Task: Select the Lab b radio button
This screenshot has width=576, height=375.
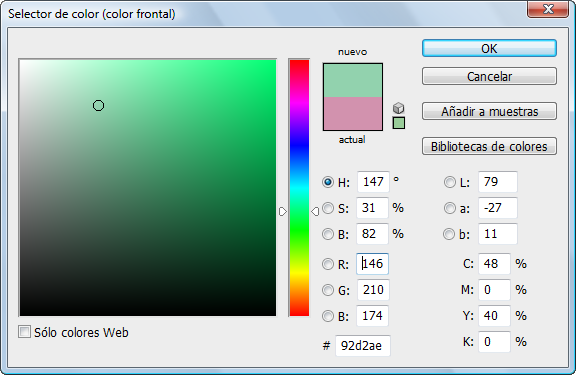Action: [x=449, y=234]
